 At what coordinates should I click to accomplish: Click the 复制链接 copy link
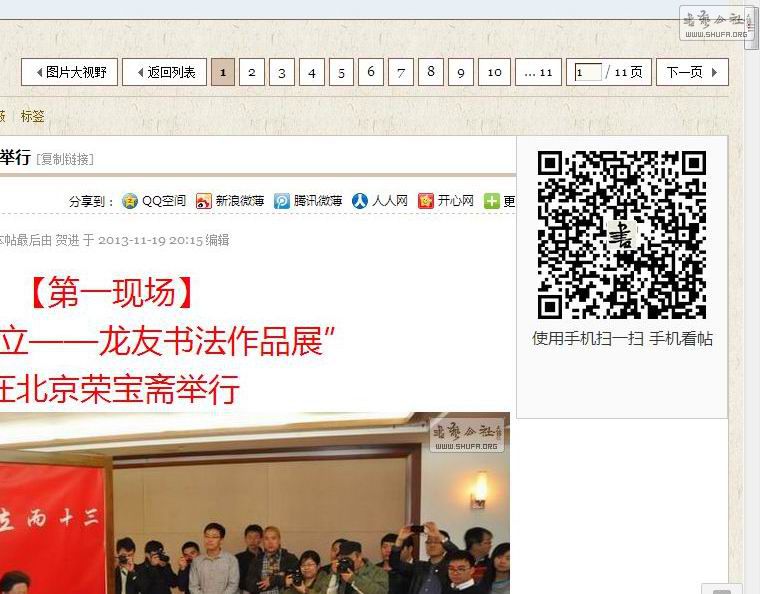pyautogui.click(x=65, y=159)
